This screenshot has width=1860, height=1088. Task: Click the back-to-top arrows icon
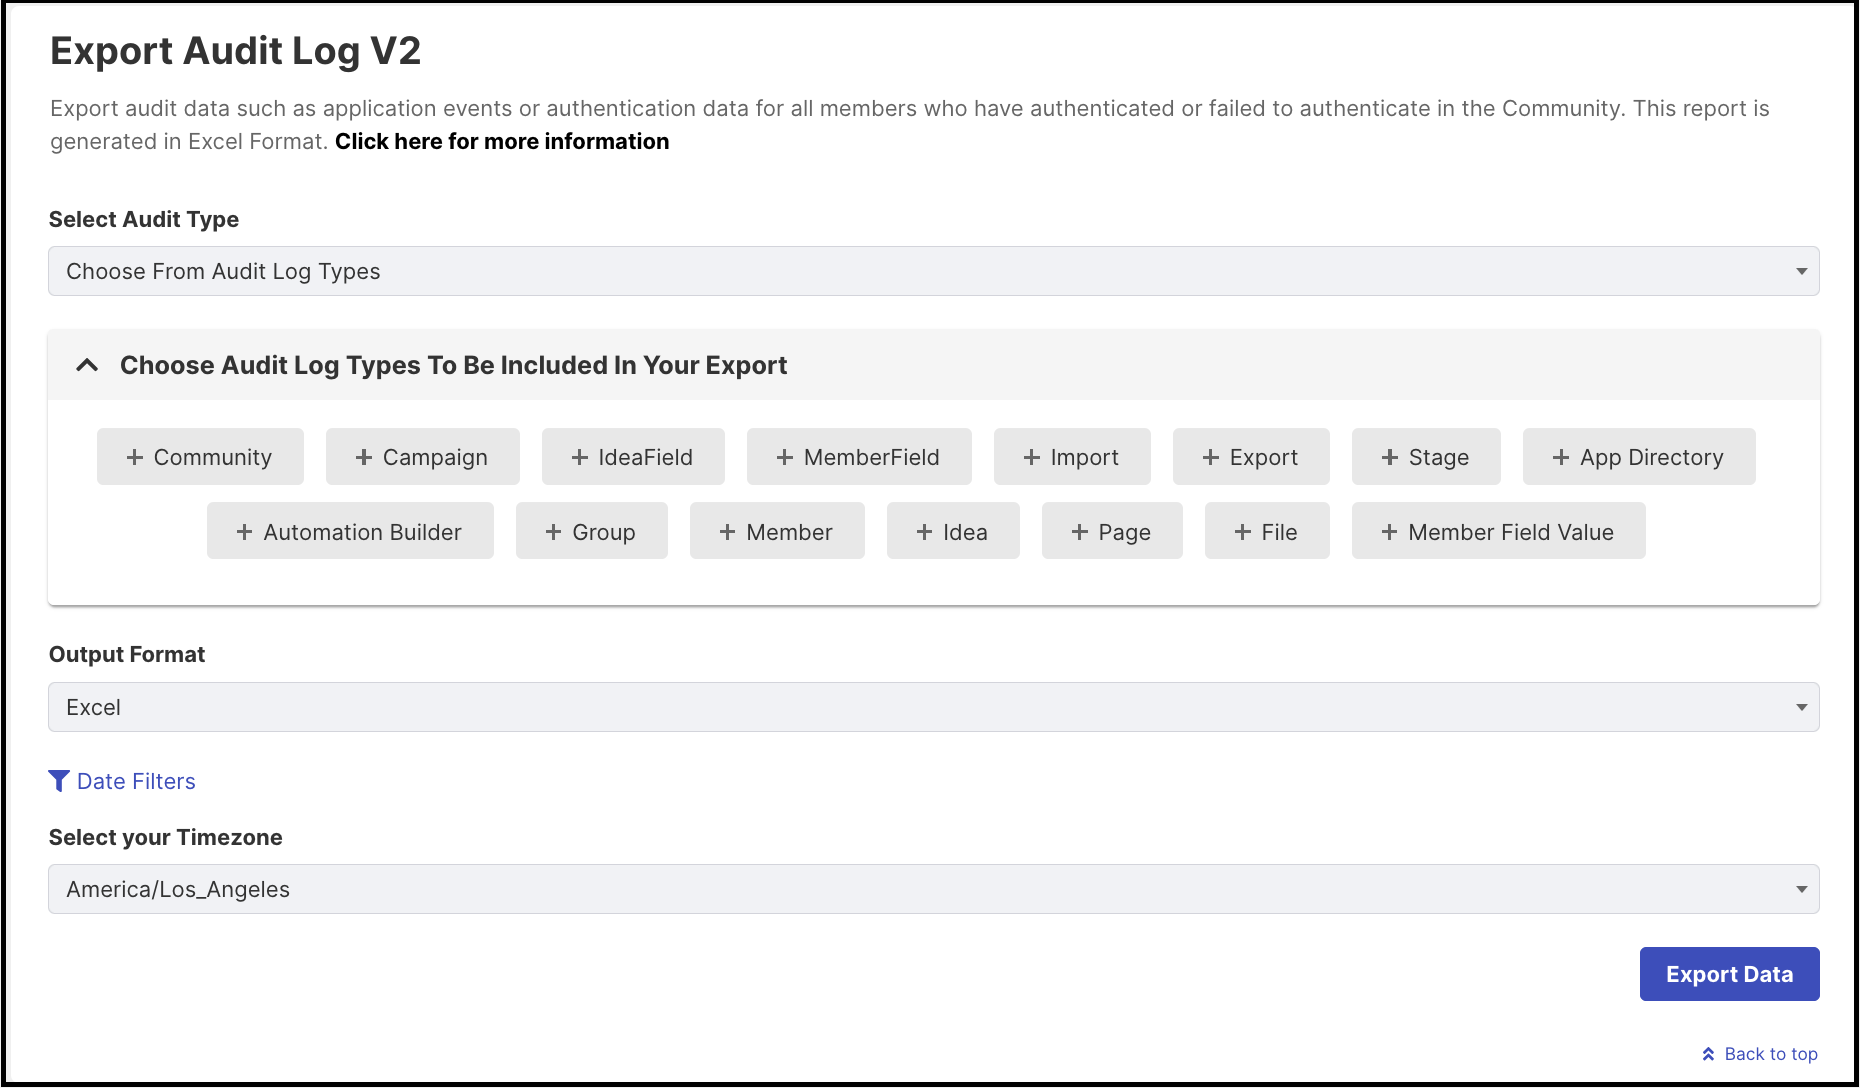[1708, 1053]
